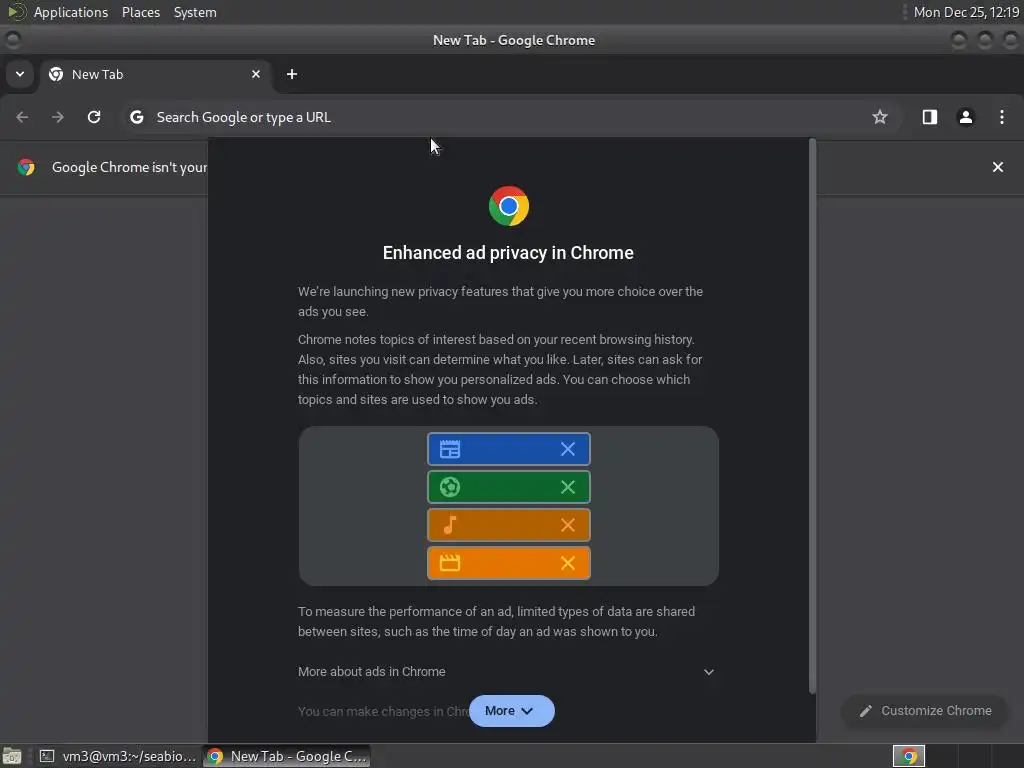Click the Chrome workspace switcher thumbnail

click(908, 756)
